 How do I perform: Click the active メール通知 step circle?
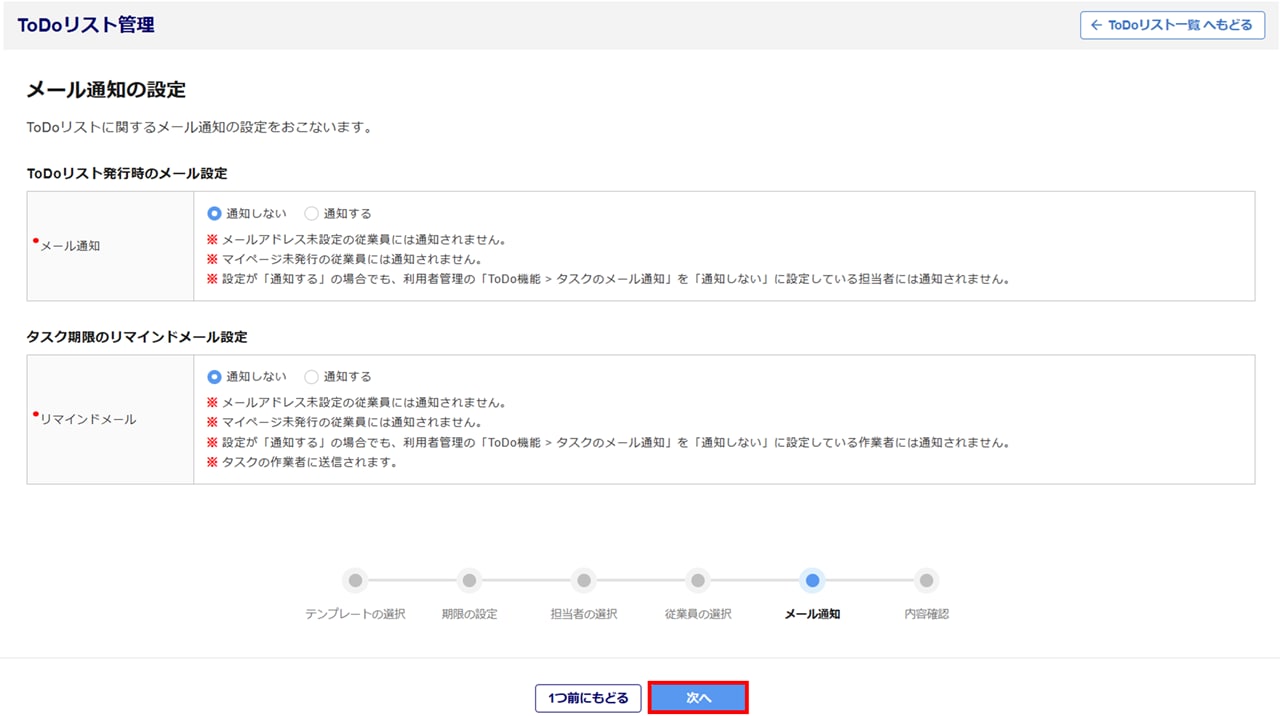(x=812, y=580)
